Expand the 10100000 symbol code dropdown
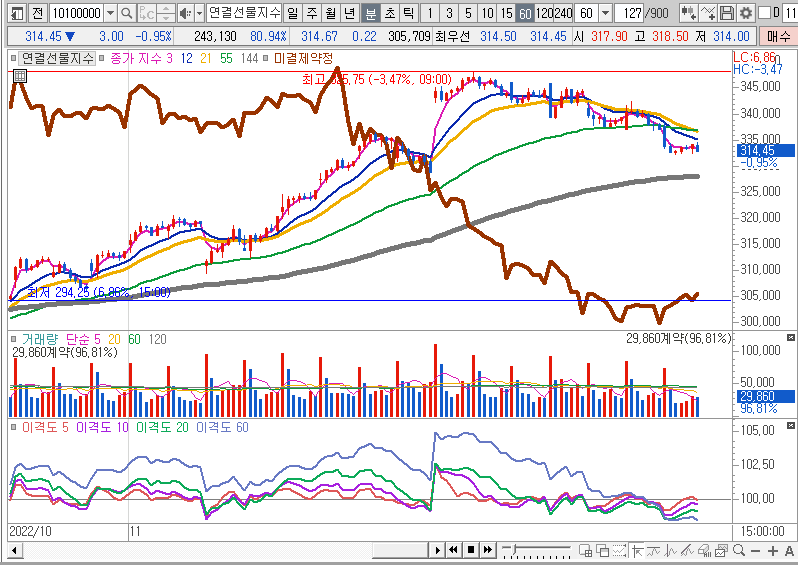This screenshot has height=565, width=798. [109, 13]
